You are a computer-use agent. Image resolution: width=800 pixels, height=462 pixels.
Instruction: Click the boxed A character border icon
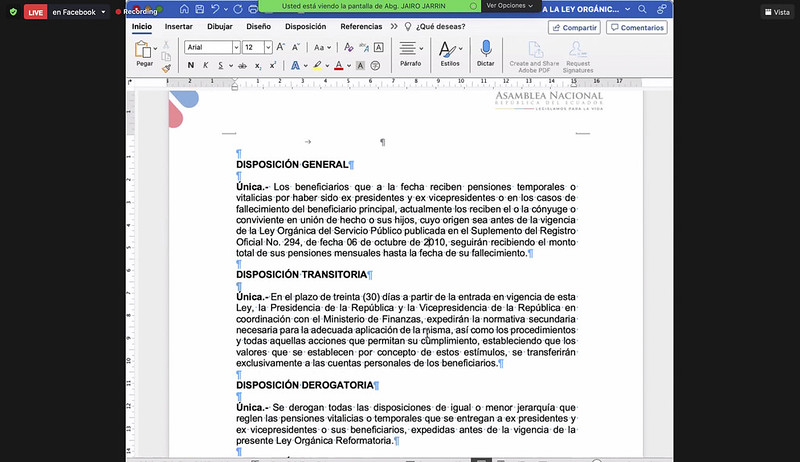click(x=379, y=47)
